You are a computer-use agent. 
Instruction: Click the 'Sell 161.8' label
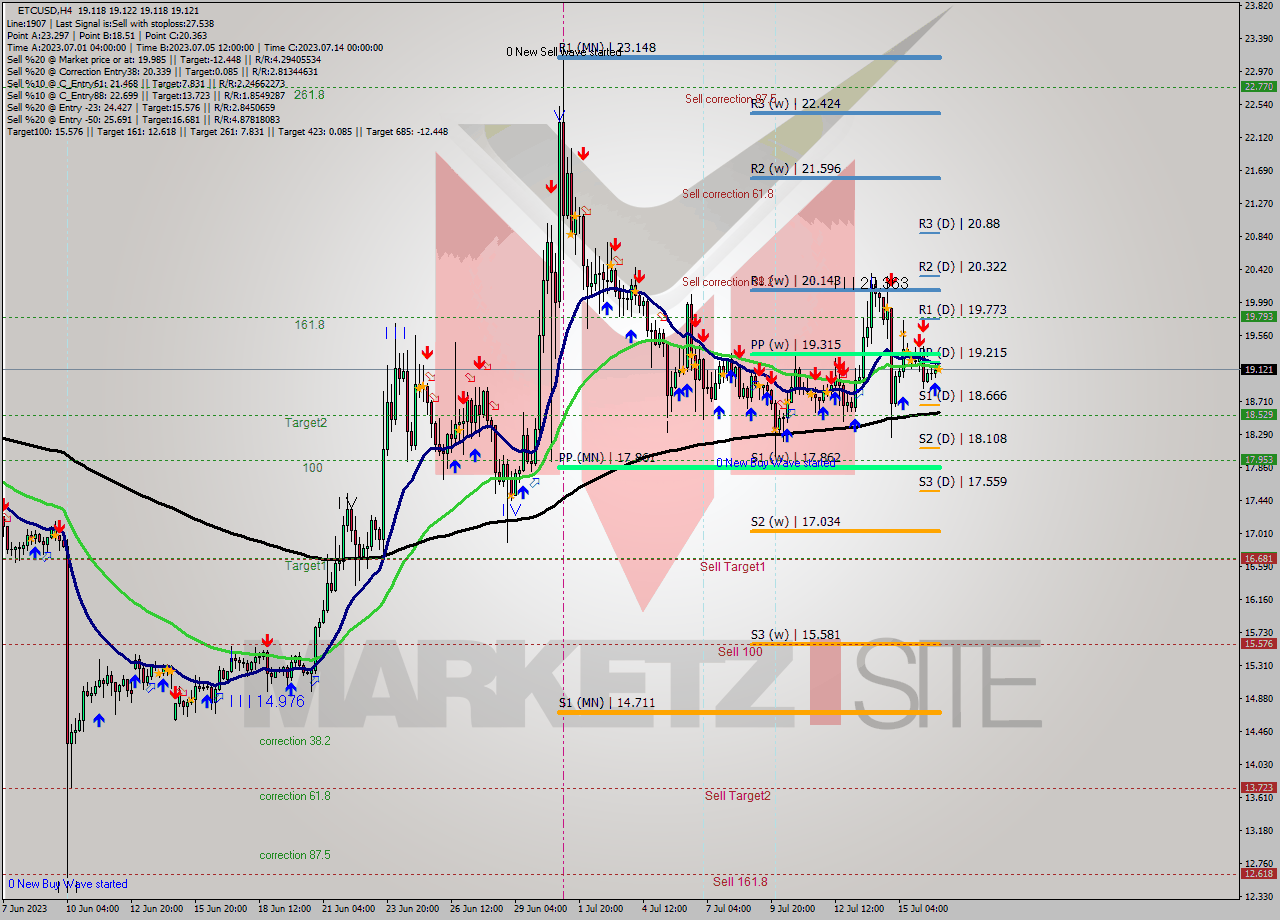pos(740,882)
